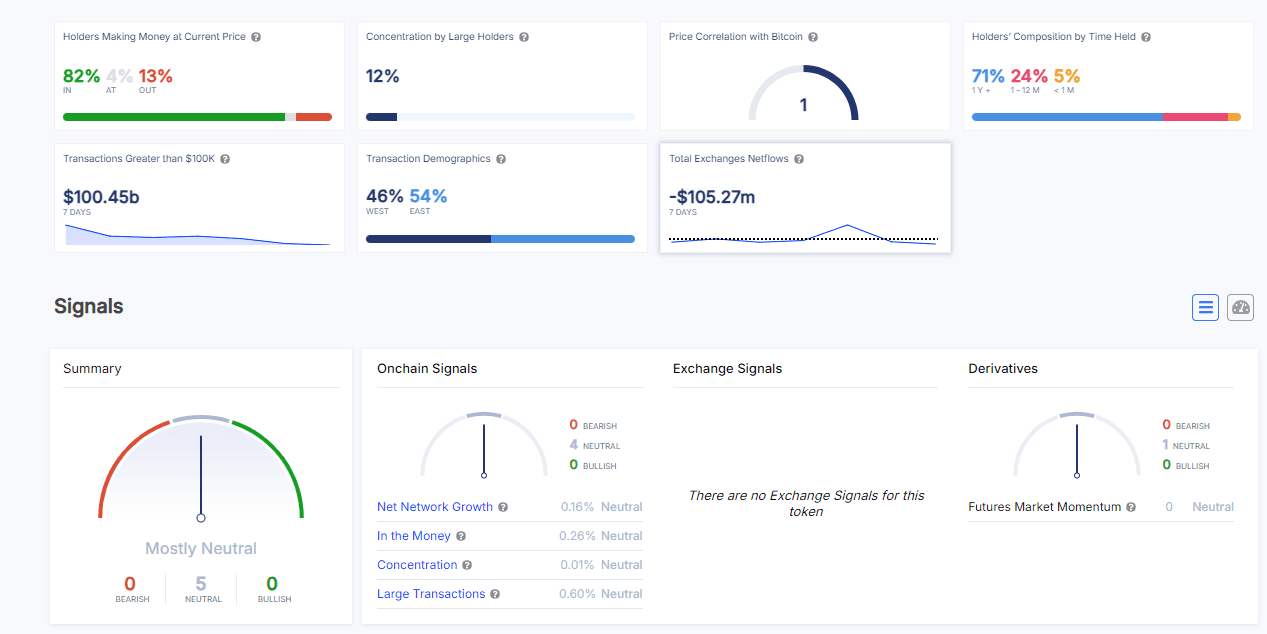The width and height of the screenshot is (1267, 634).
Task: Open the Large Transactions signal link
Action: pos(431,594)
